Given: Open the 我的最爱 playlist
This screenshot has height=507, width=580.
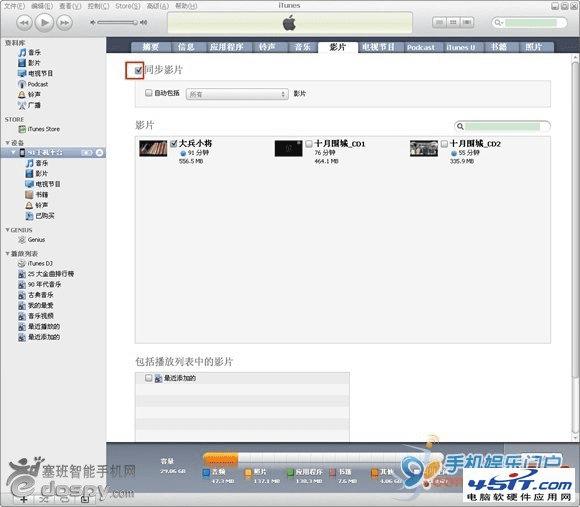Looking at the screenshot, I should point(36,305).
